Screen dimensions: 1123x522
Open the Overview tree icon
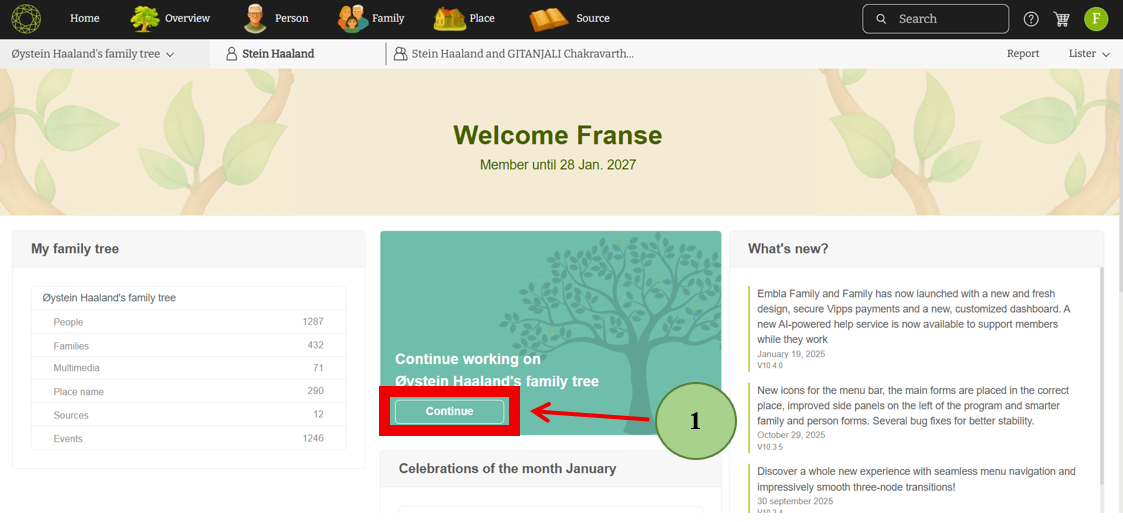tap(146, 18)
